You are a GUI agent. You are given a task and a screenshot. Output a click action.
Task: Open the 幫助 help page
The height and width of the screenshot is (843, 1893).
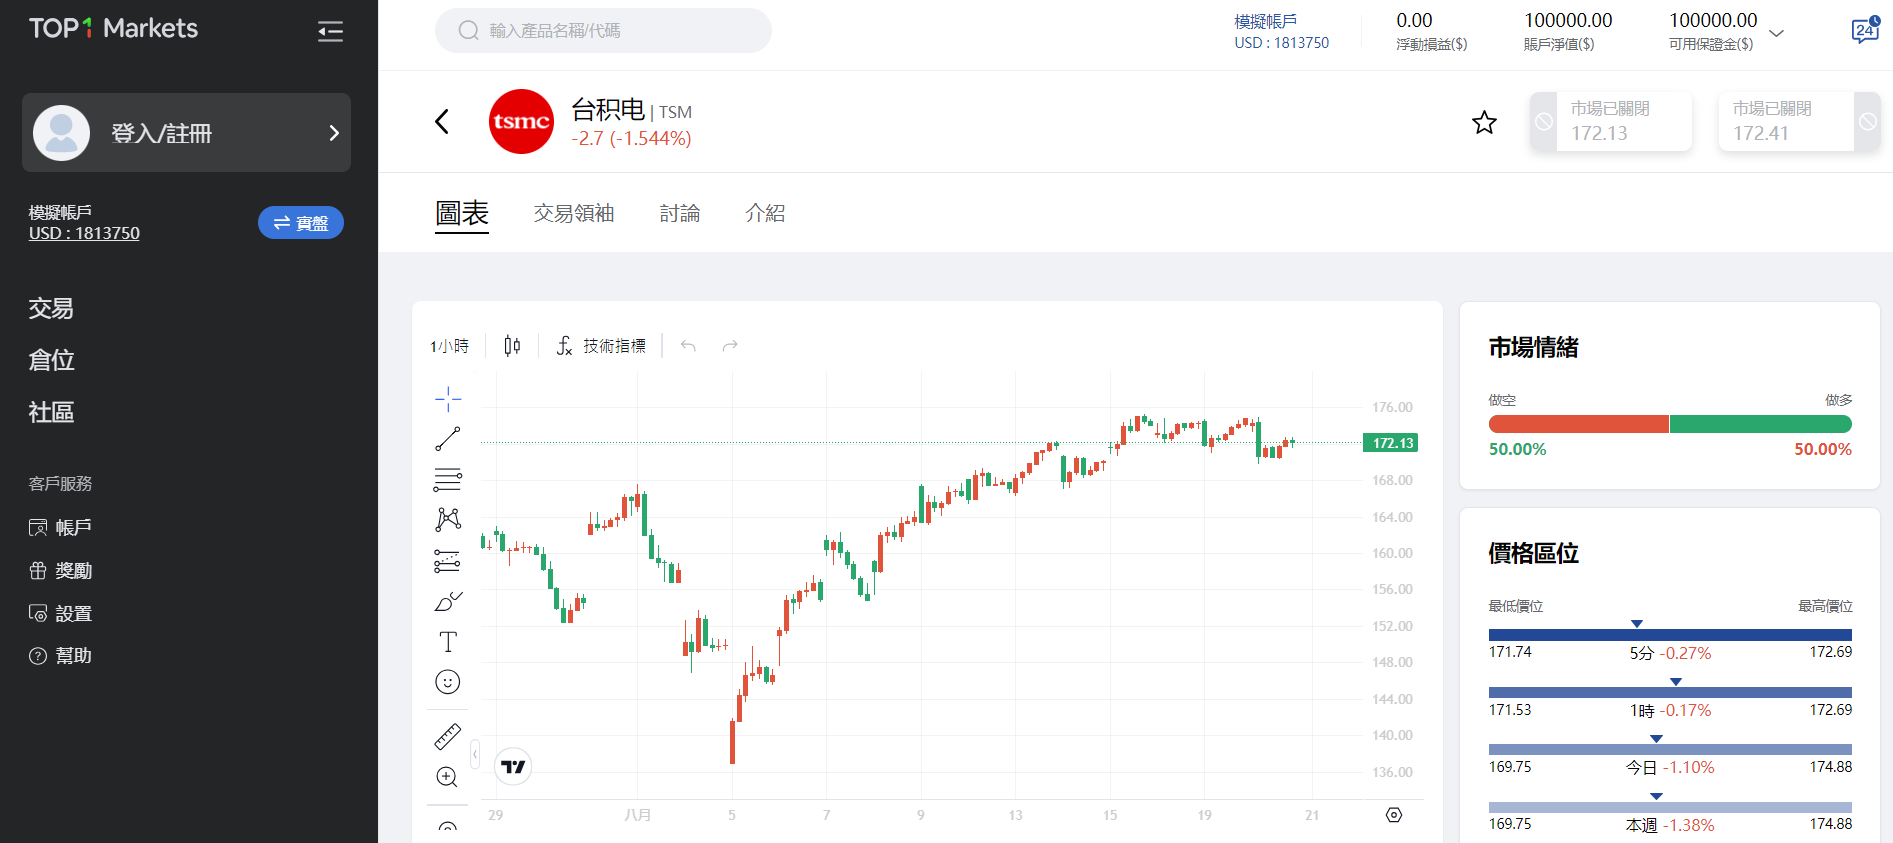click(x=60, y=656)
